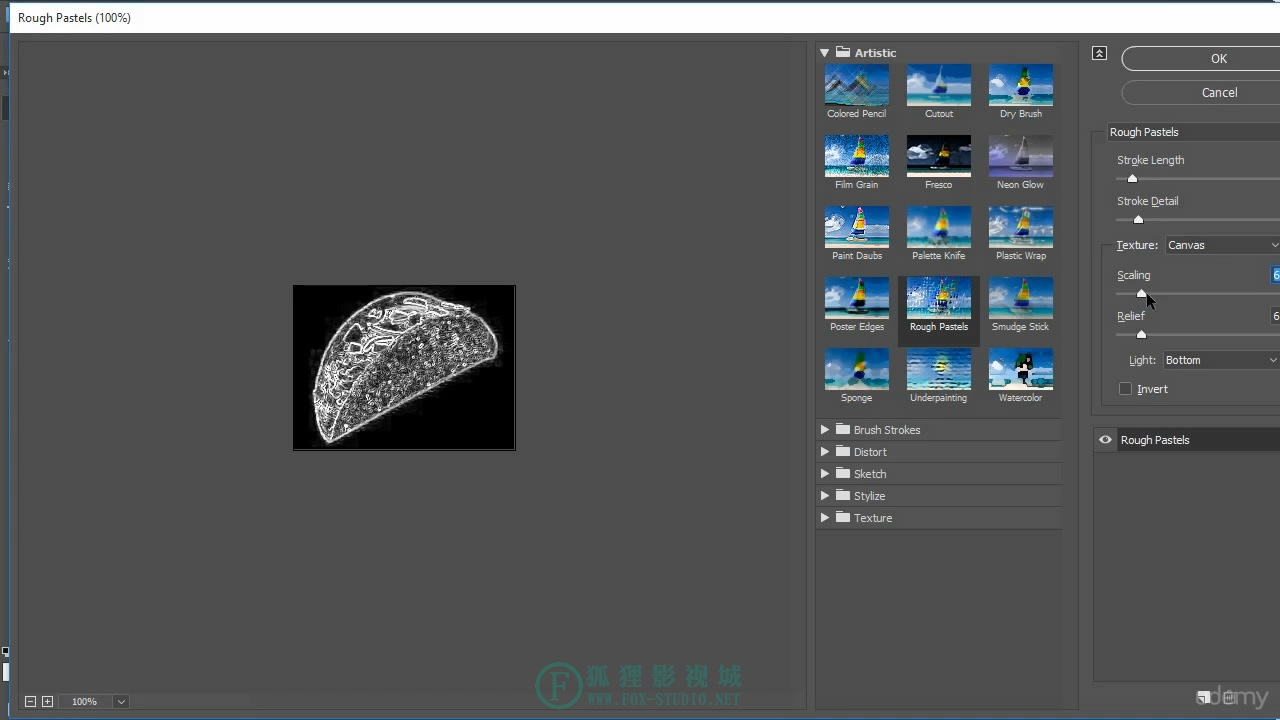The image size is (1280, 720).
Task: Click the zoom in plus button
Action: (x=47, y=702)
